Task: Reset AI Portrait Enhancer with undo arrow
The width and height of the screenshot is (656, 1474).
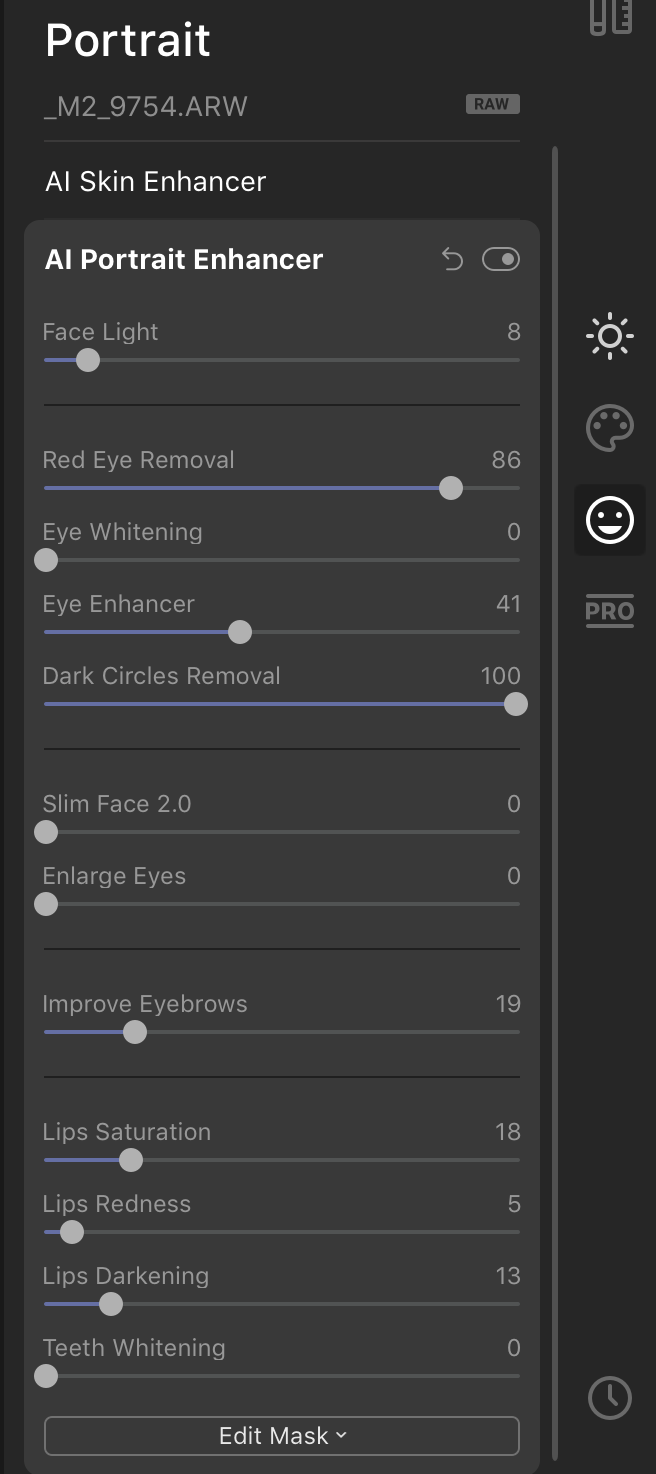Action: pos(453,260)
